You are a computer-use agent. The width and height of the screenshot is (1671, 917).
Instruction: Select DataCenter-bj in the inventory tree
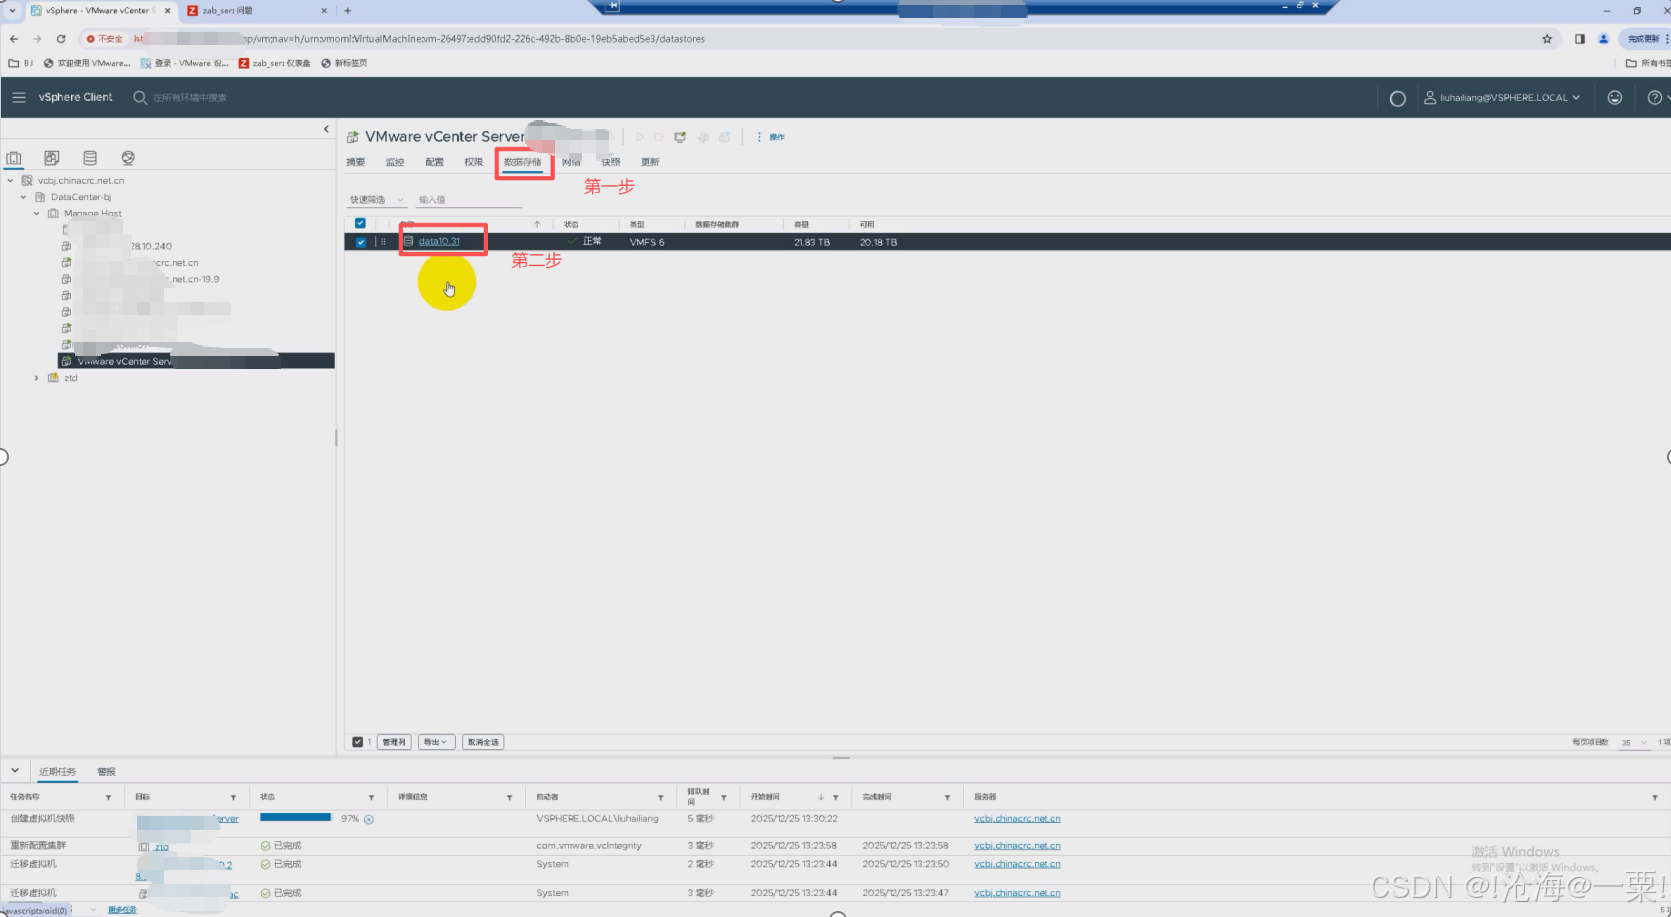(81, 197)
